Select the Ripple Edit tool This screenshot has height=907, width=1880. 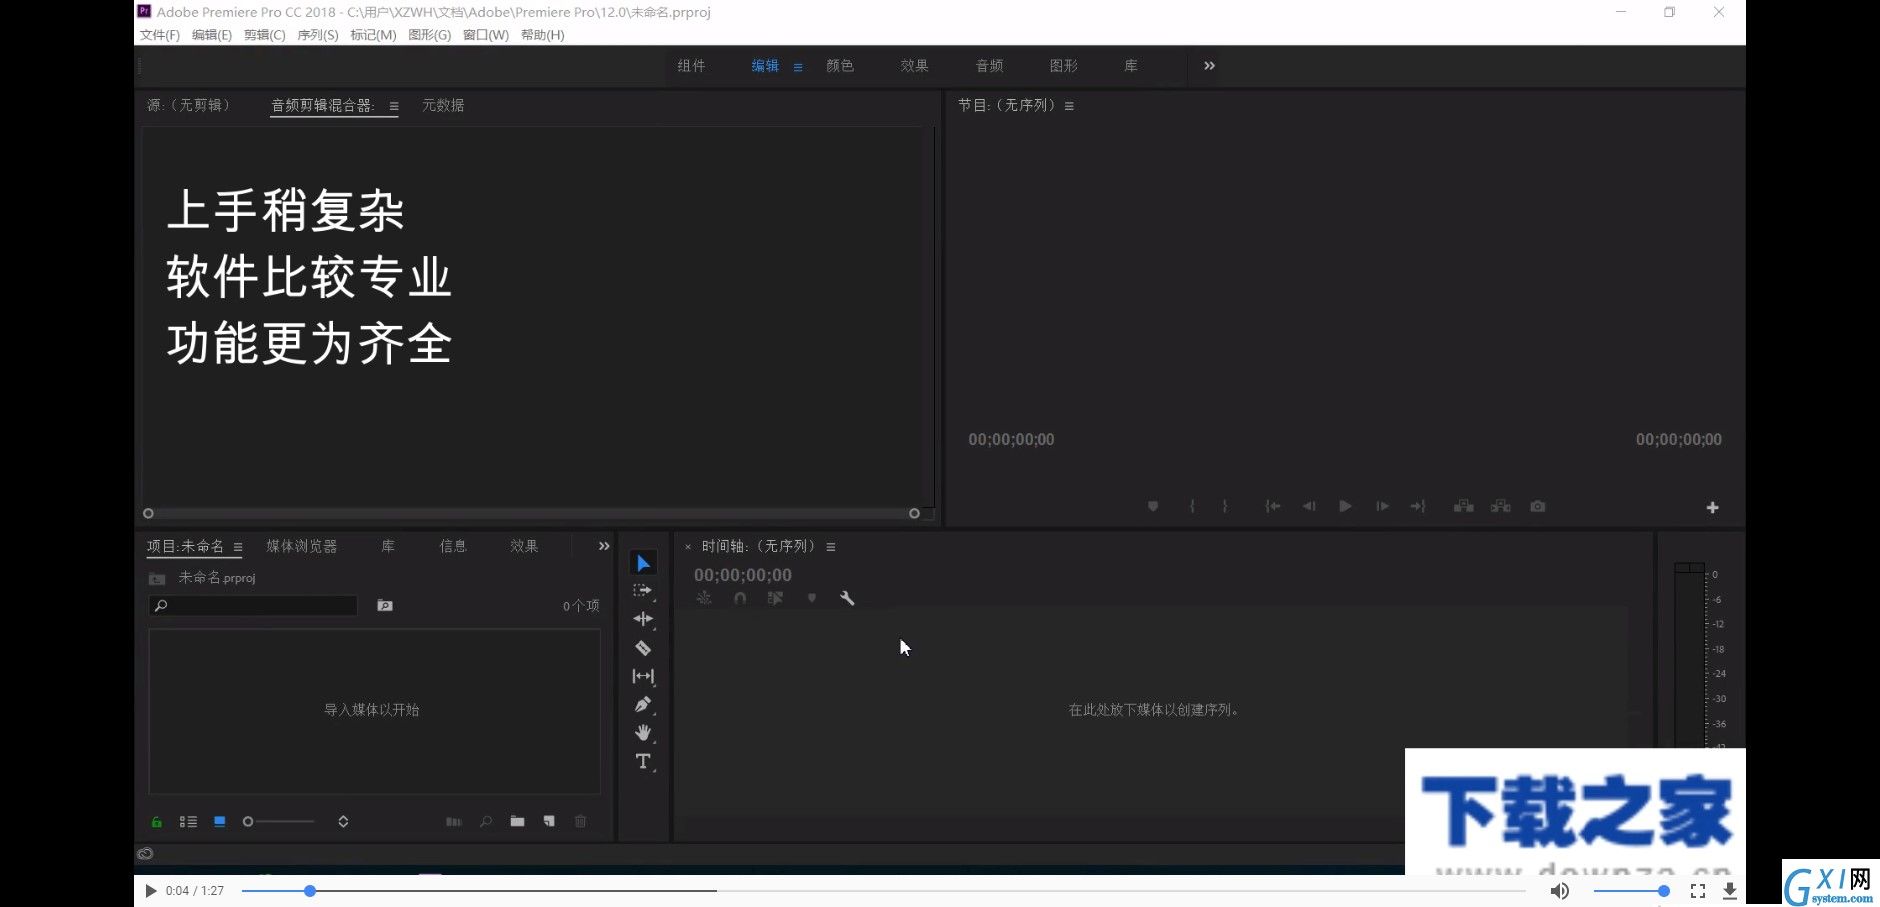(643, 619)
